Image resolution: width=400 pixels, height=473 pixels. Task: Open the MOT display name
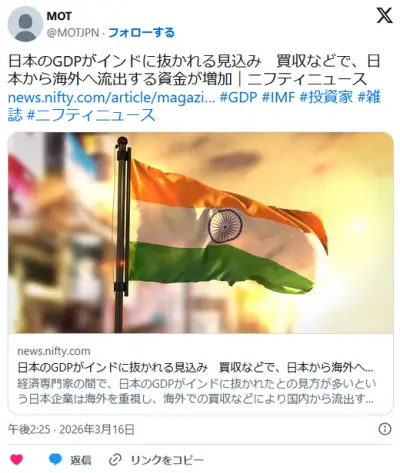(59, 16)
